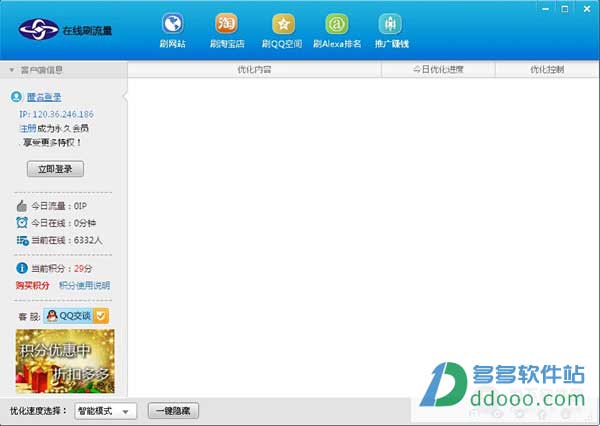Click the 当前在线 : 6332人 text

point(67,240)
